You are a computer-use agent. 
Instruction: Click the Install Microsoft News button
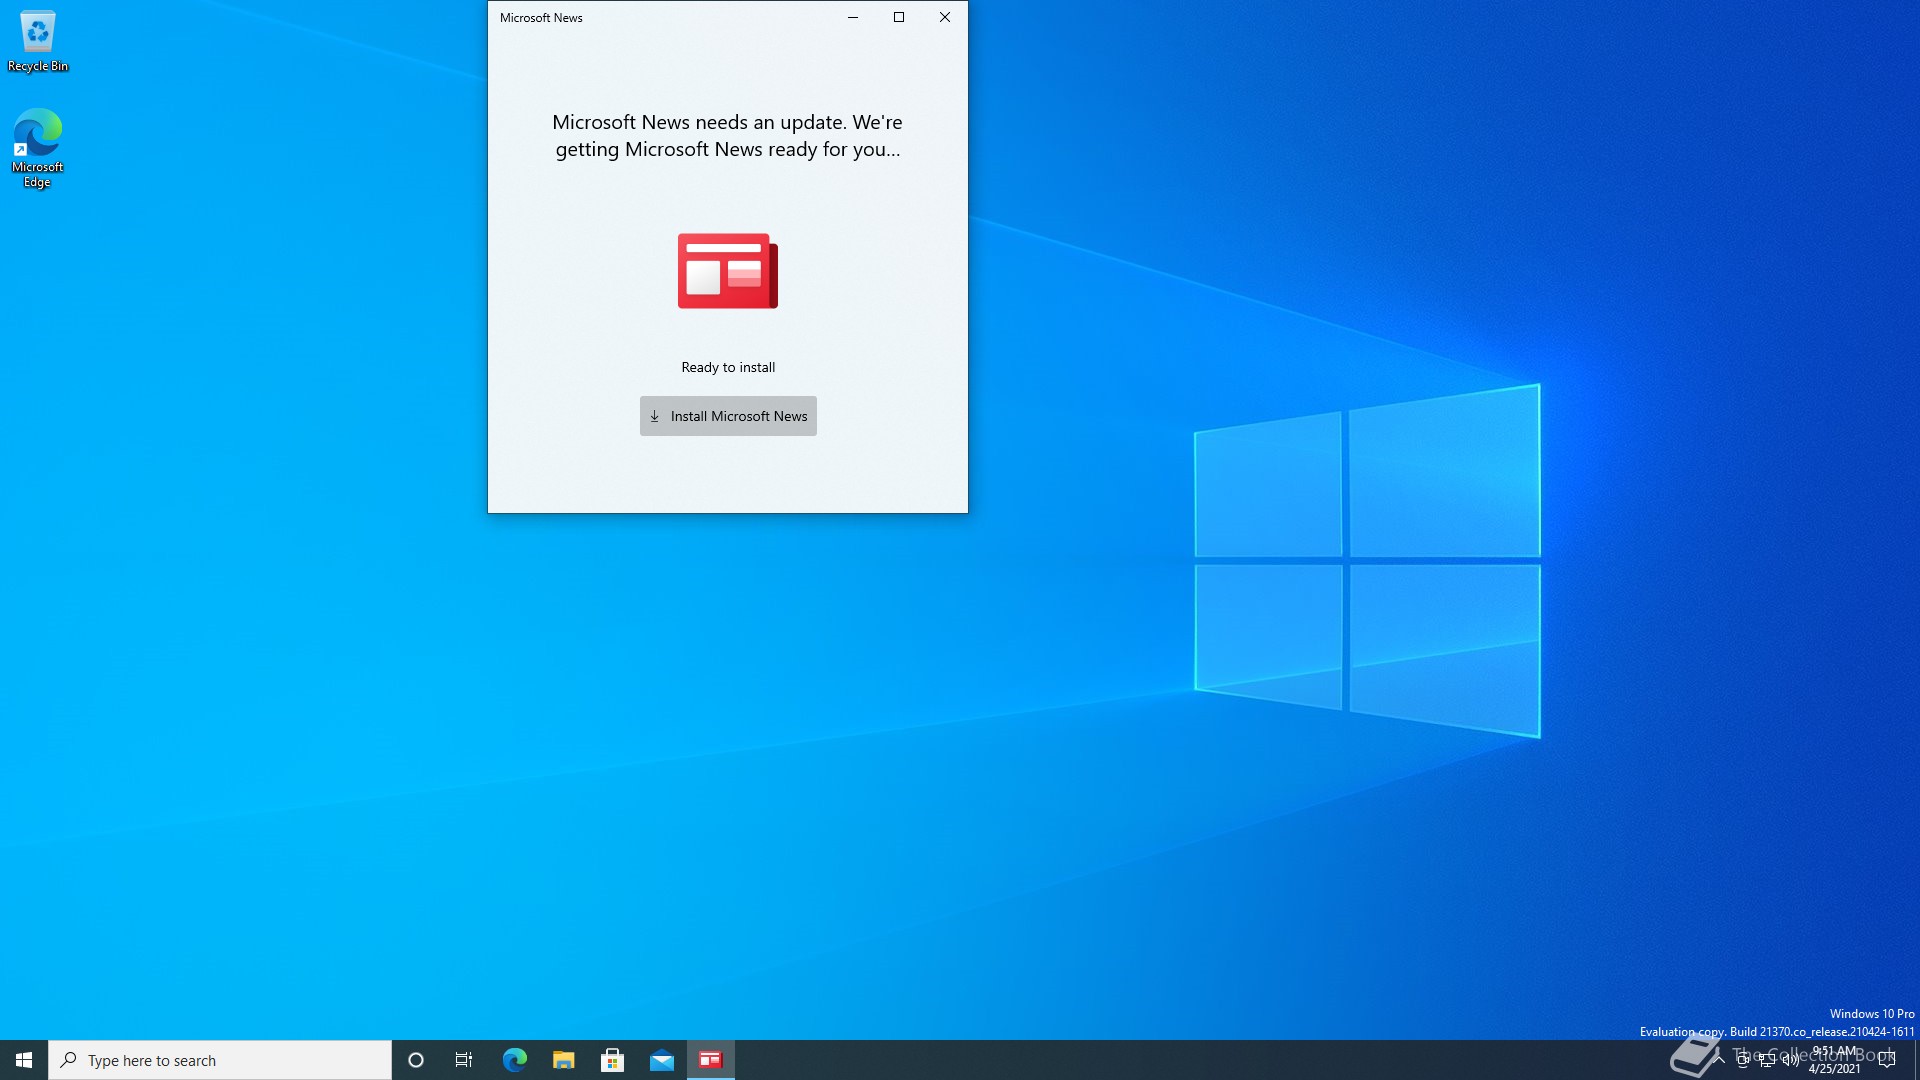click(728, 416)
